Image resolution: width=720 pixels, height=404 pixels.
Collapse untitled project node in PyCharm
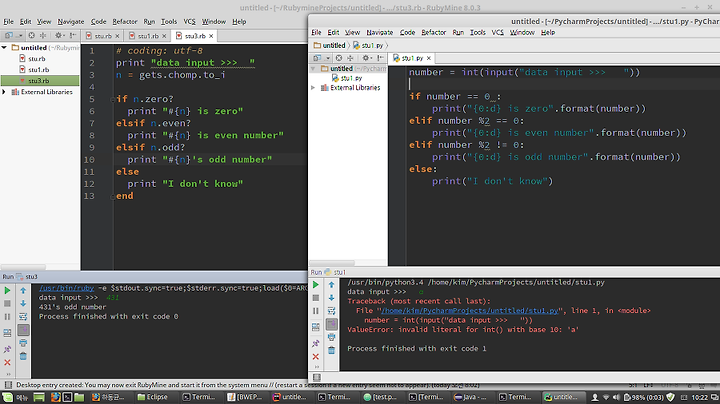pos(313,68)
